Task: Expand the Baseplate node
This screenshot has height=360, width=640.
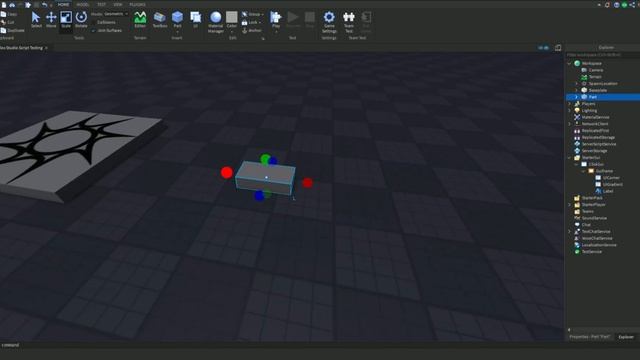Action: pos(576,90)
